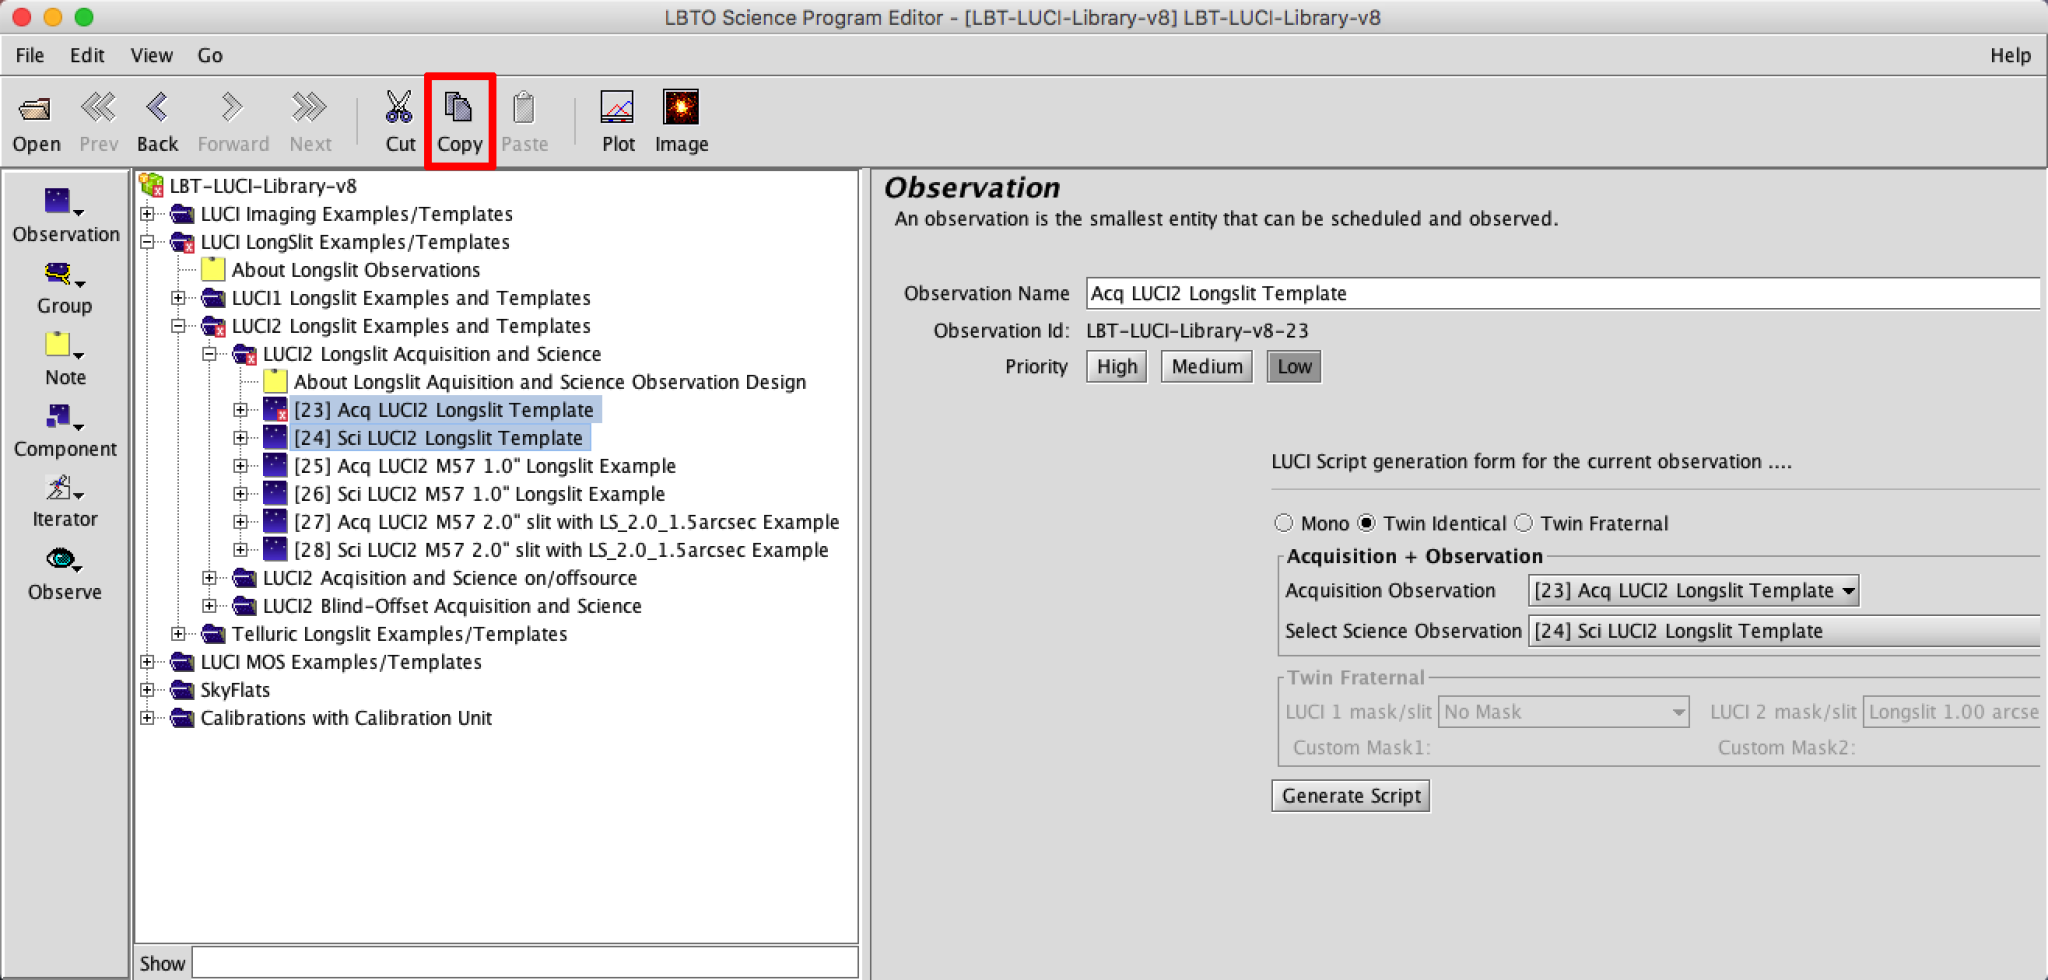Select [28] Sci LUCI2 M57 2.0" slit row

(561, 550)
